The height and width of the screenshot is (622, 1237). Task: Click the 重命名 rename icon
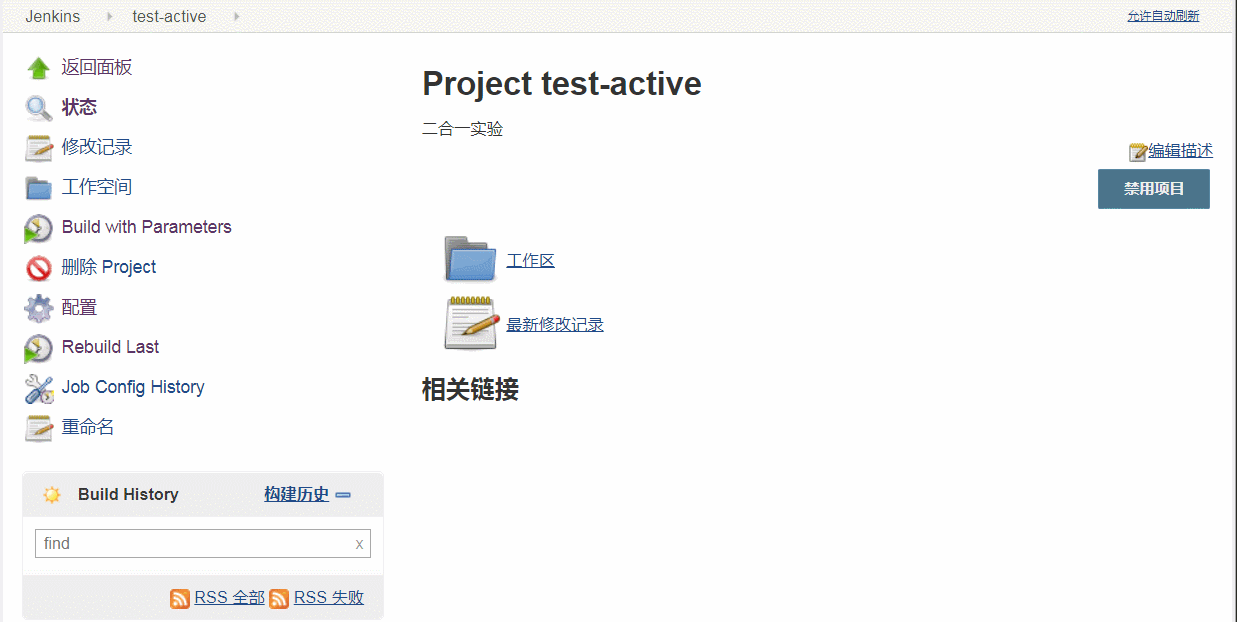pos(37,427)
